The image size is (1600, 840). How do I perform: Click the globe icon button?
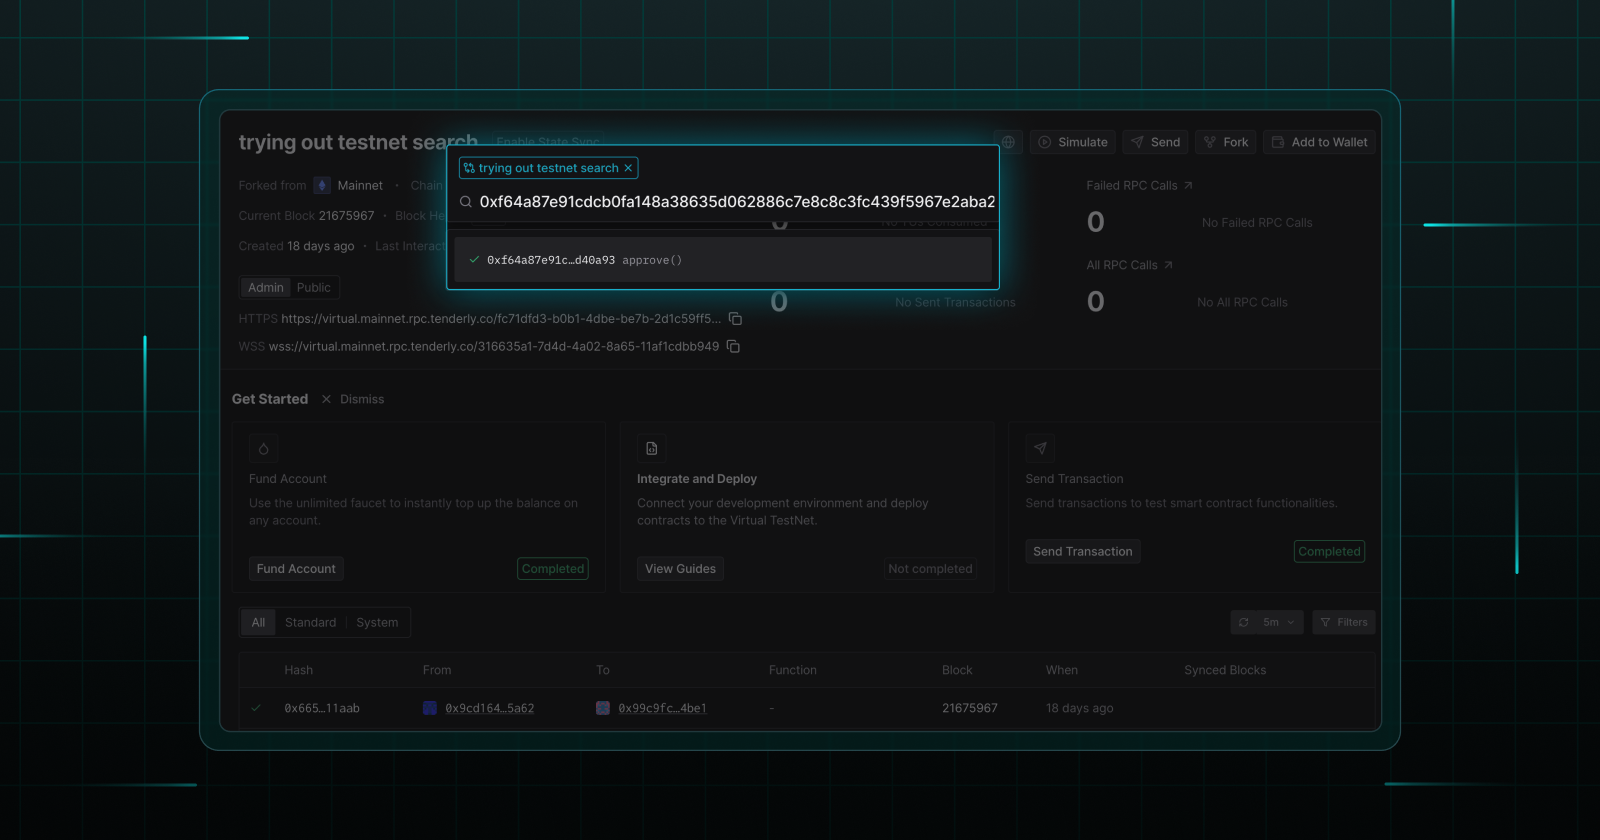click(1008, 142)
